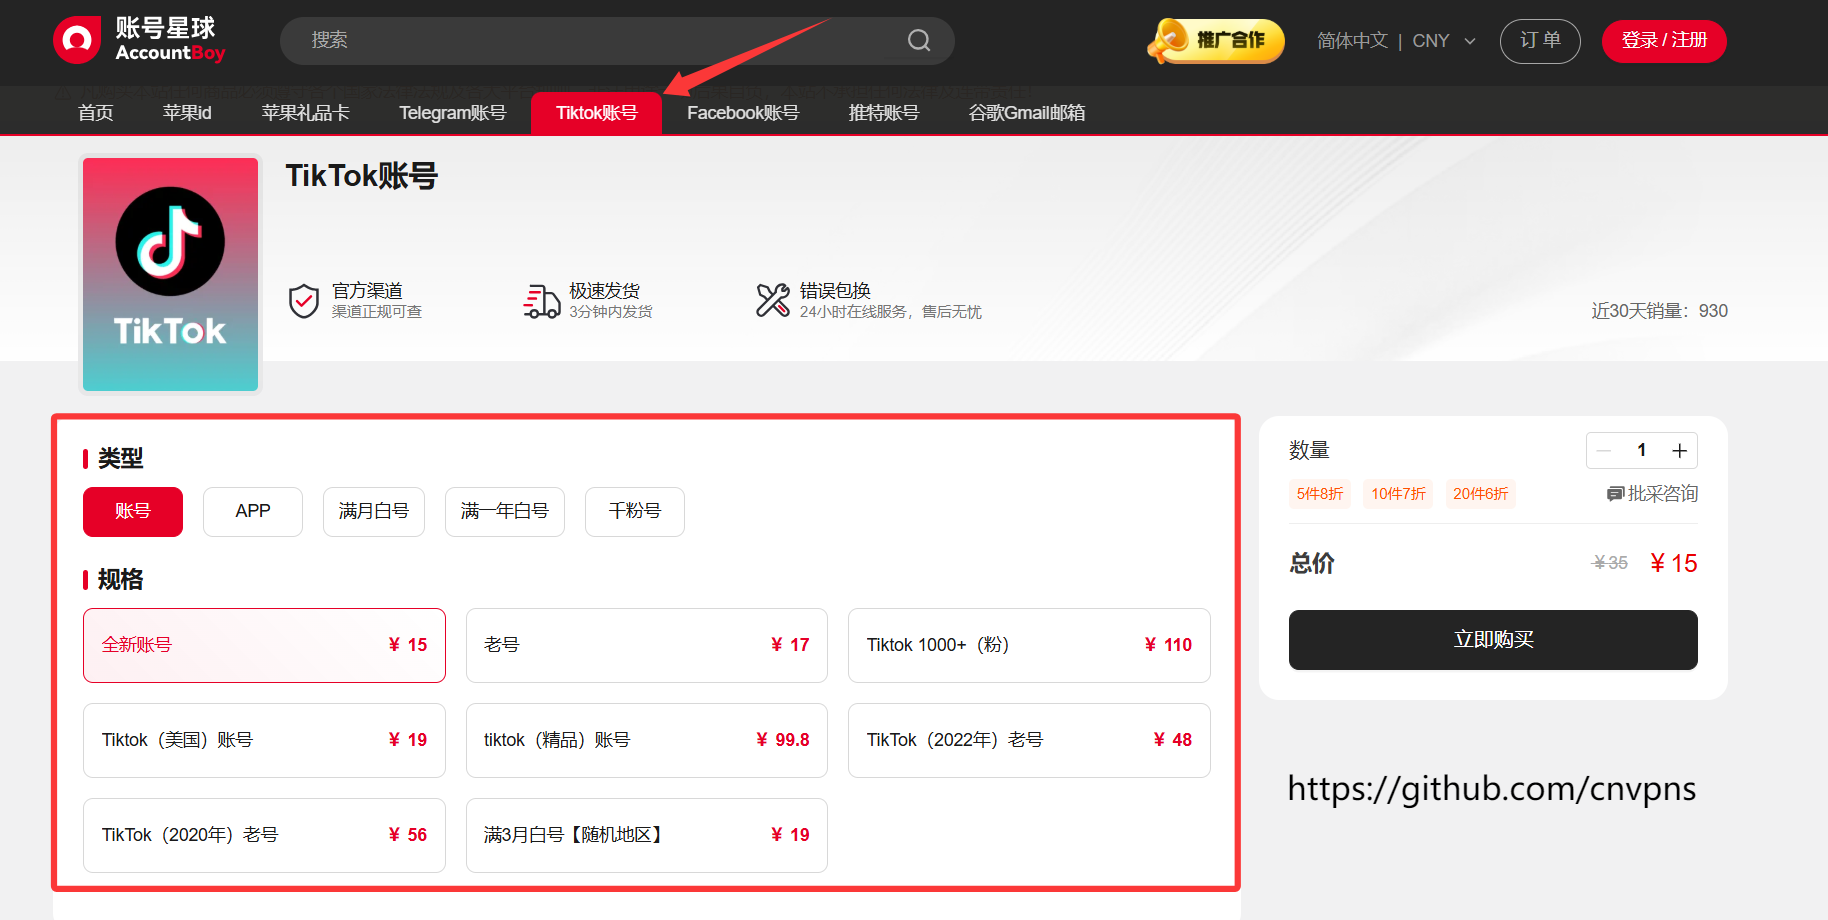Screen dimensions: 1828x920
Task: Click the official channel shield icon
Action: click(304, 301)
